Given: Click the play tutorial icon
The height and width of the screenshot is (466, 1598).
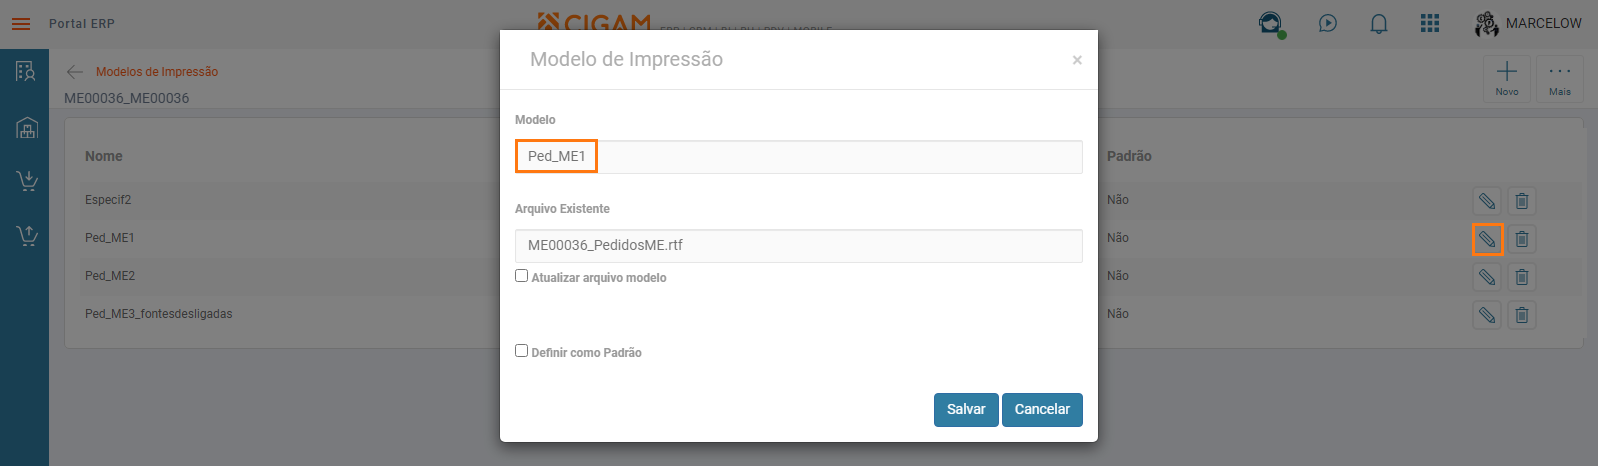Looking at the screenshot, I should (1328, 23).
